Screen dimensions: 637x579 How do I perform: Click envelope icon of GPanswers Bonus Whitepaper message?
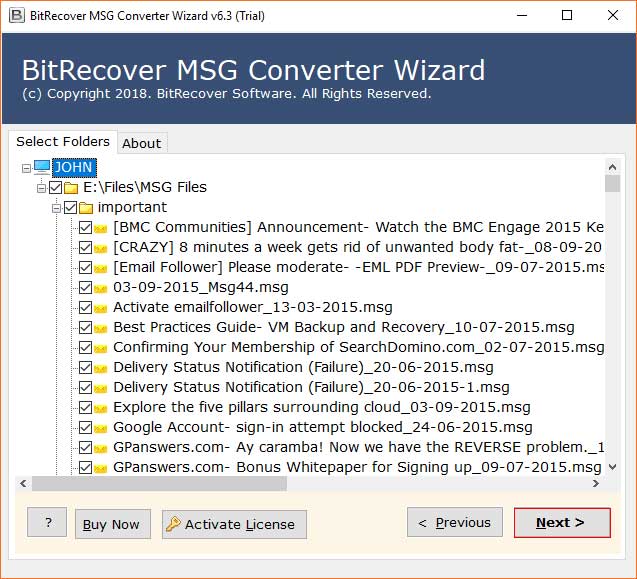click(100, 468)
